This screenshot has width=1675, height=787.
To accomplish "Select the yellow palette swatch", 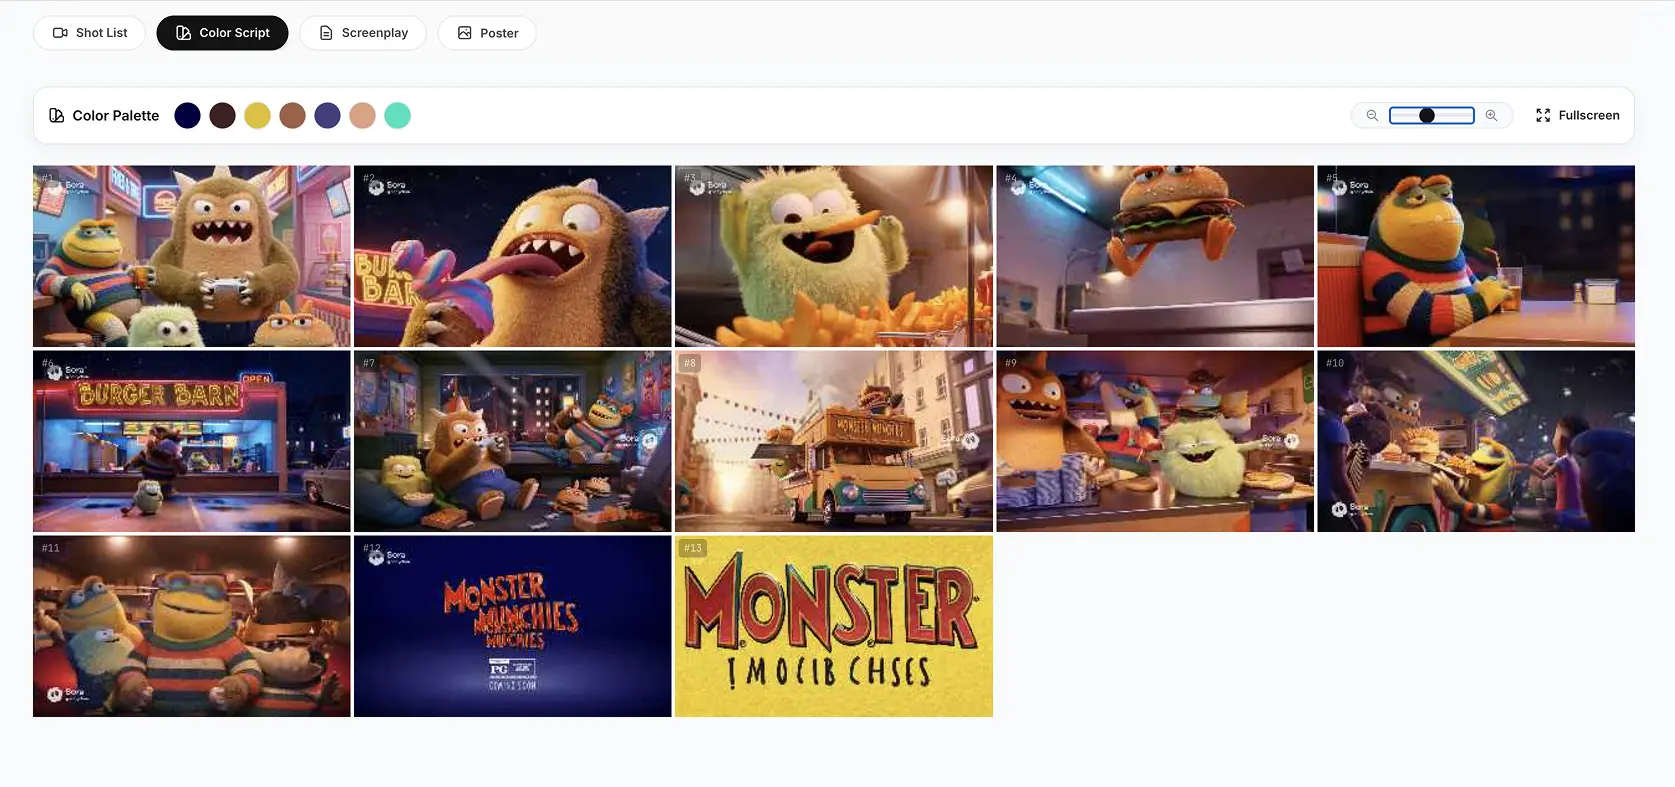I will point(257,116).
